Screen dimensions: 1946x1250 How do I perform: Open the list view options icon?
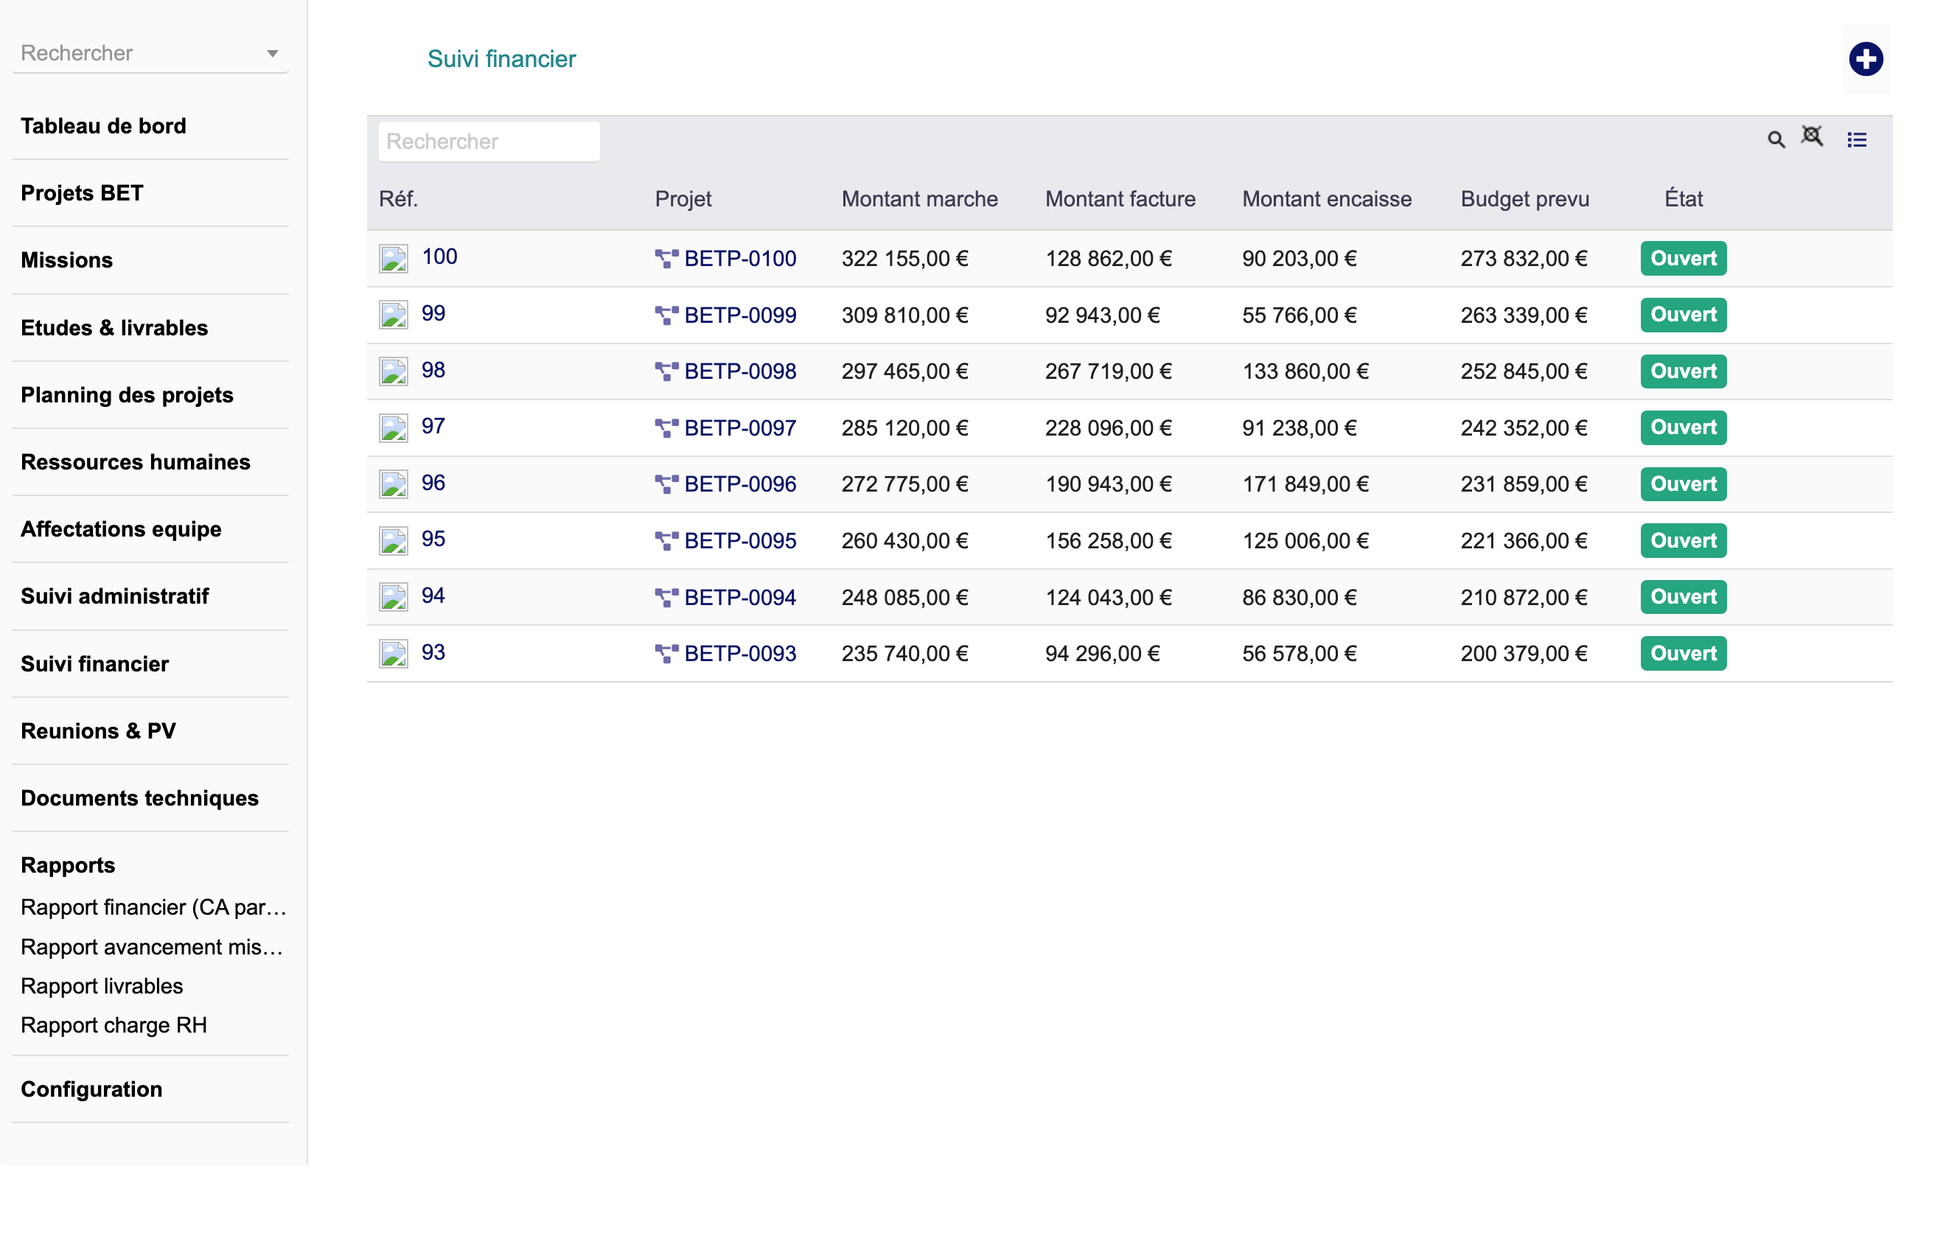(x=1856, y=140)
